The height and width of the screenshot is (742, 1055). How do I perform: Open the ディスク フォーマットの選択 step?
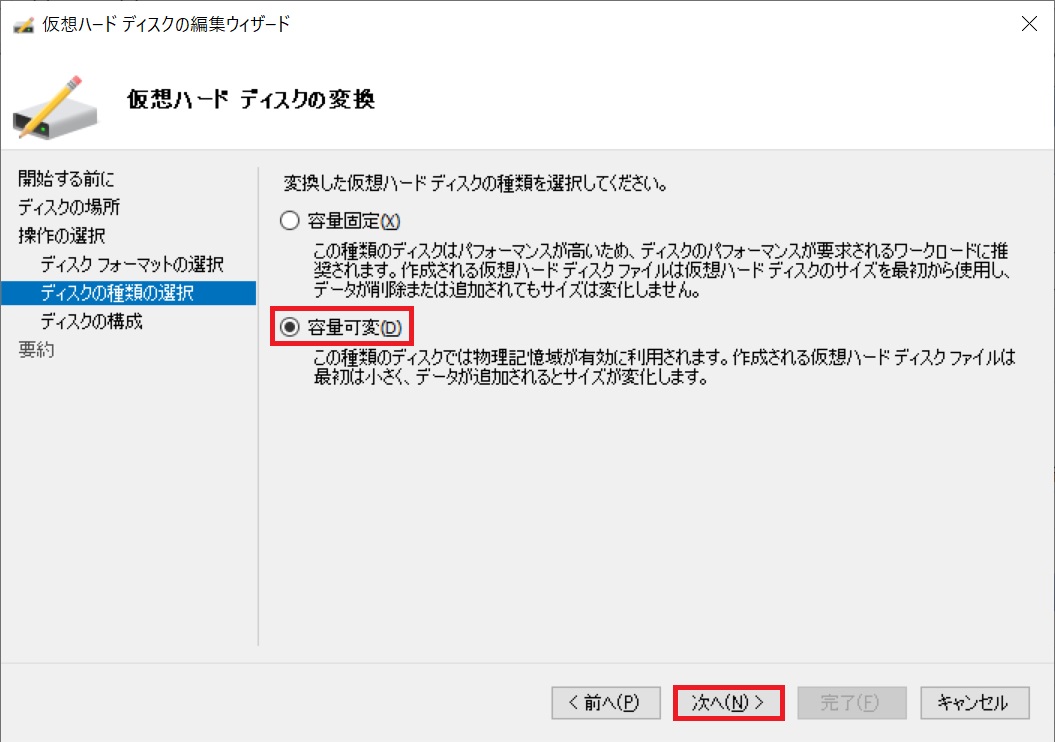(132, 264)
